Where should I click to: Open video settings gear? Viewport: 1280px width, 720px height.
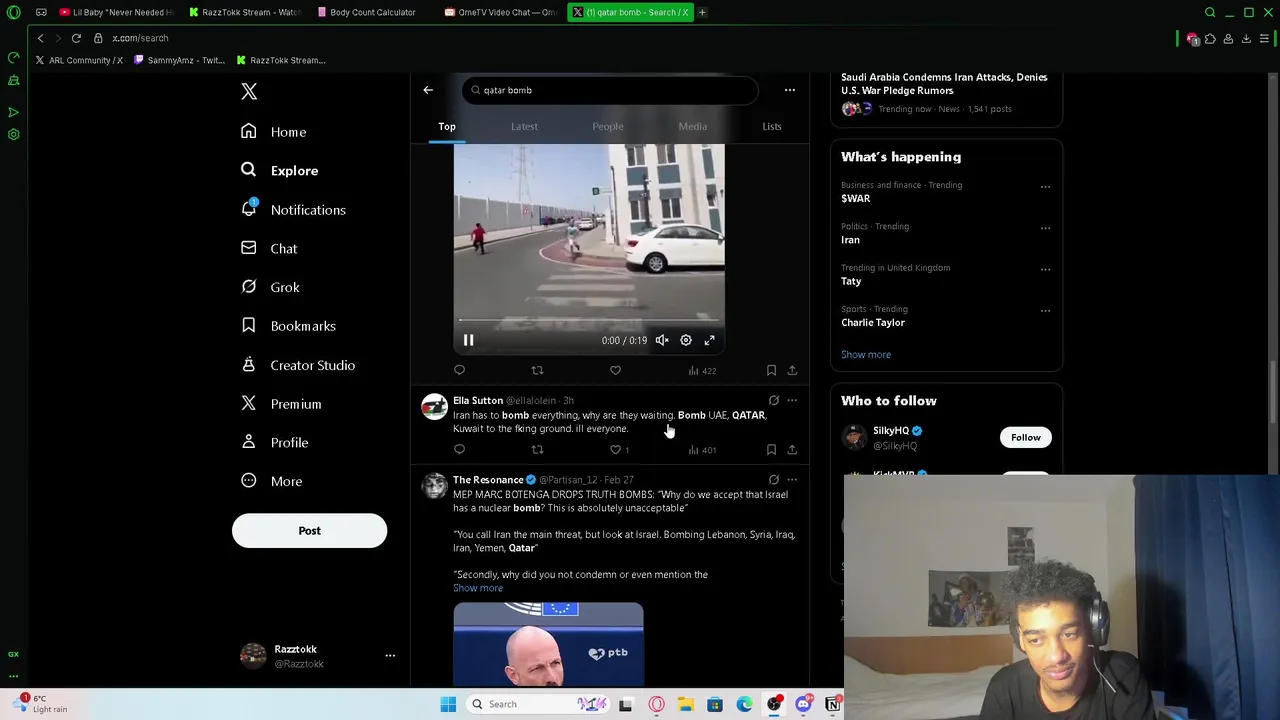tap(686, 341)
